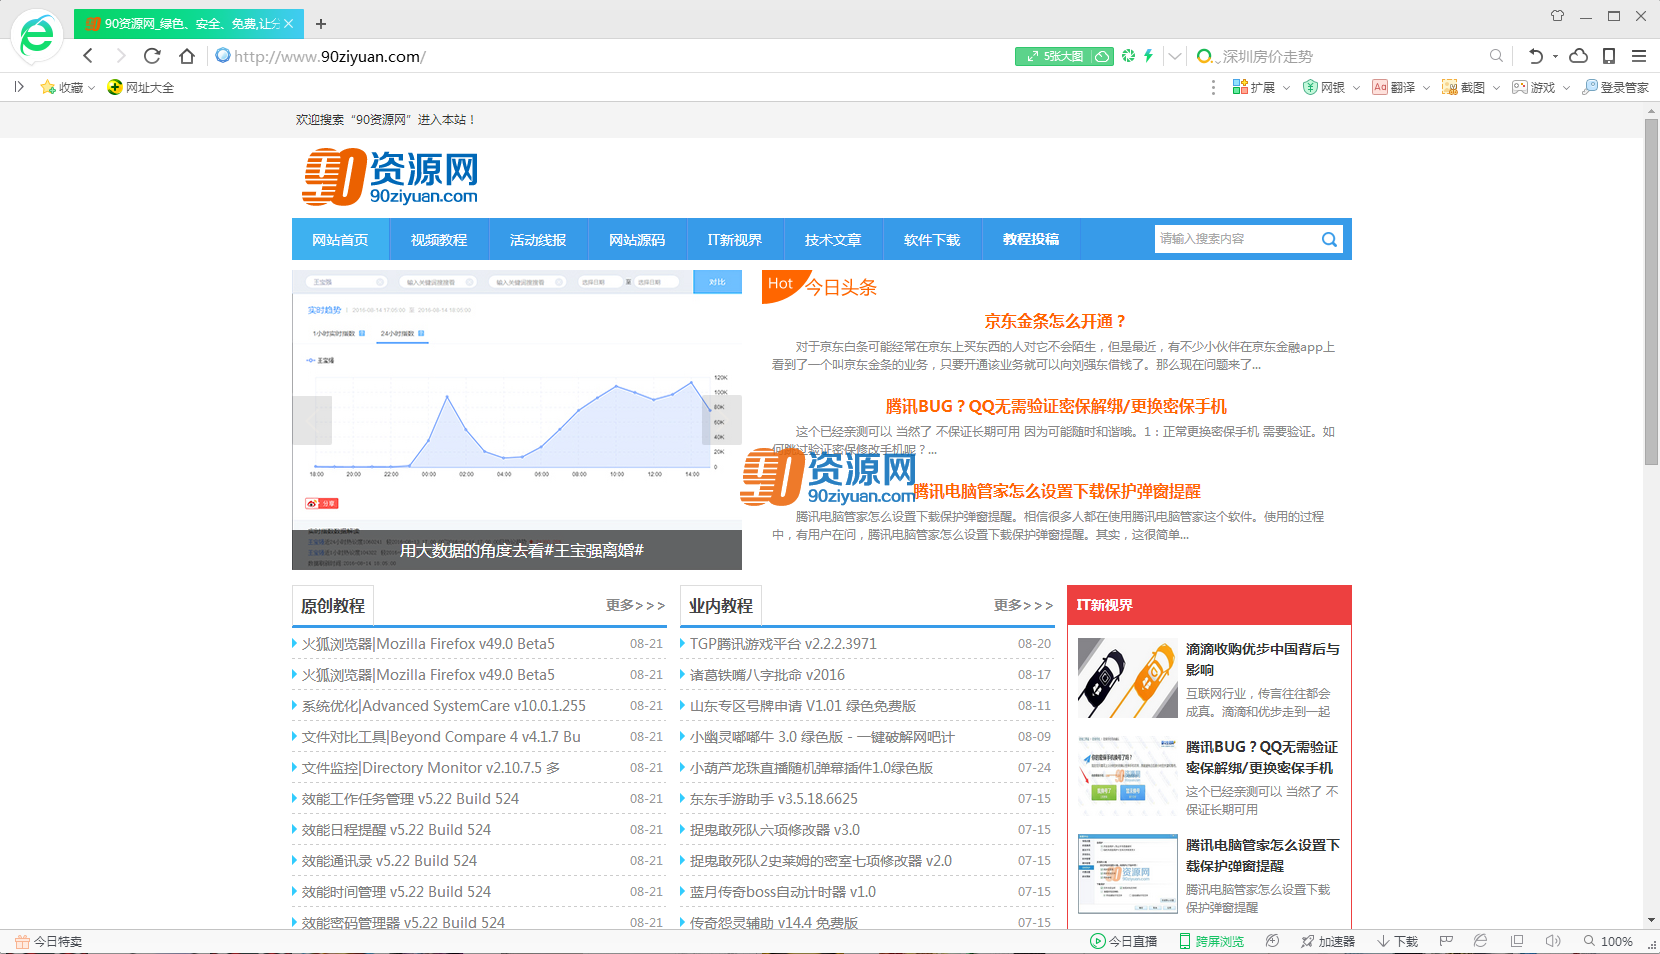Toggle the split window icon in status bar
The height and width of the screenshot is (954, 1660).
1517,941
